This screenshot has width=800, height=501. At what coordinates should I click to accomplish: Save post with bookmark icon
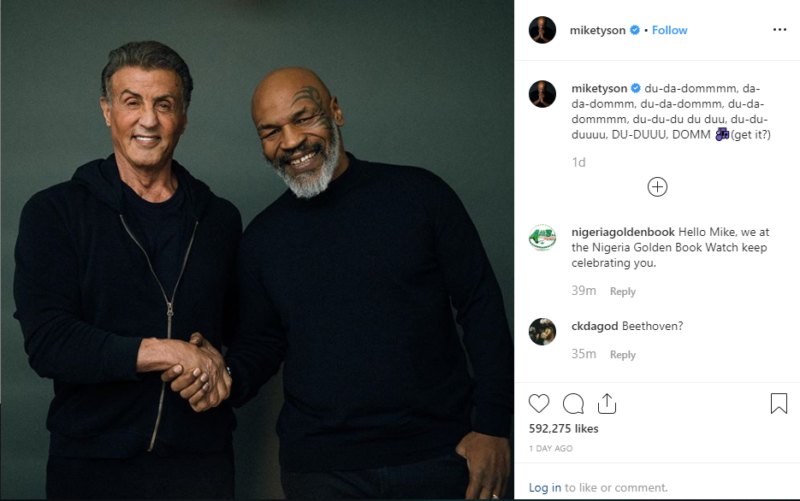[x=778, y=403]
